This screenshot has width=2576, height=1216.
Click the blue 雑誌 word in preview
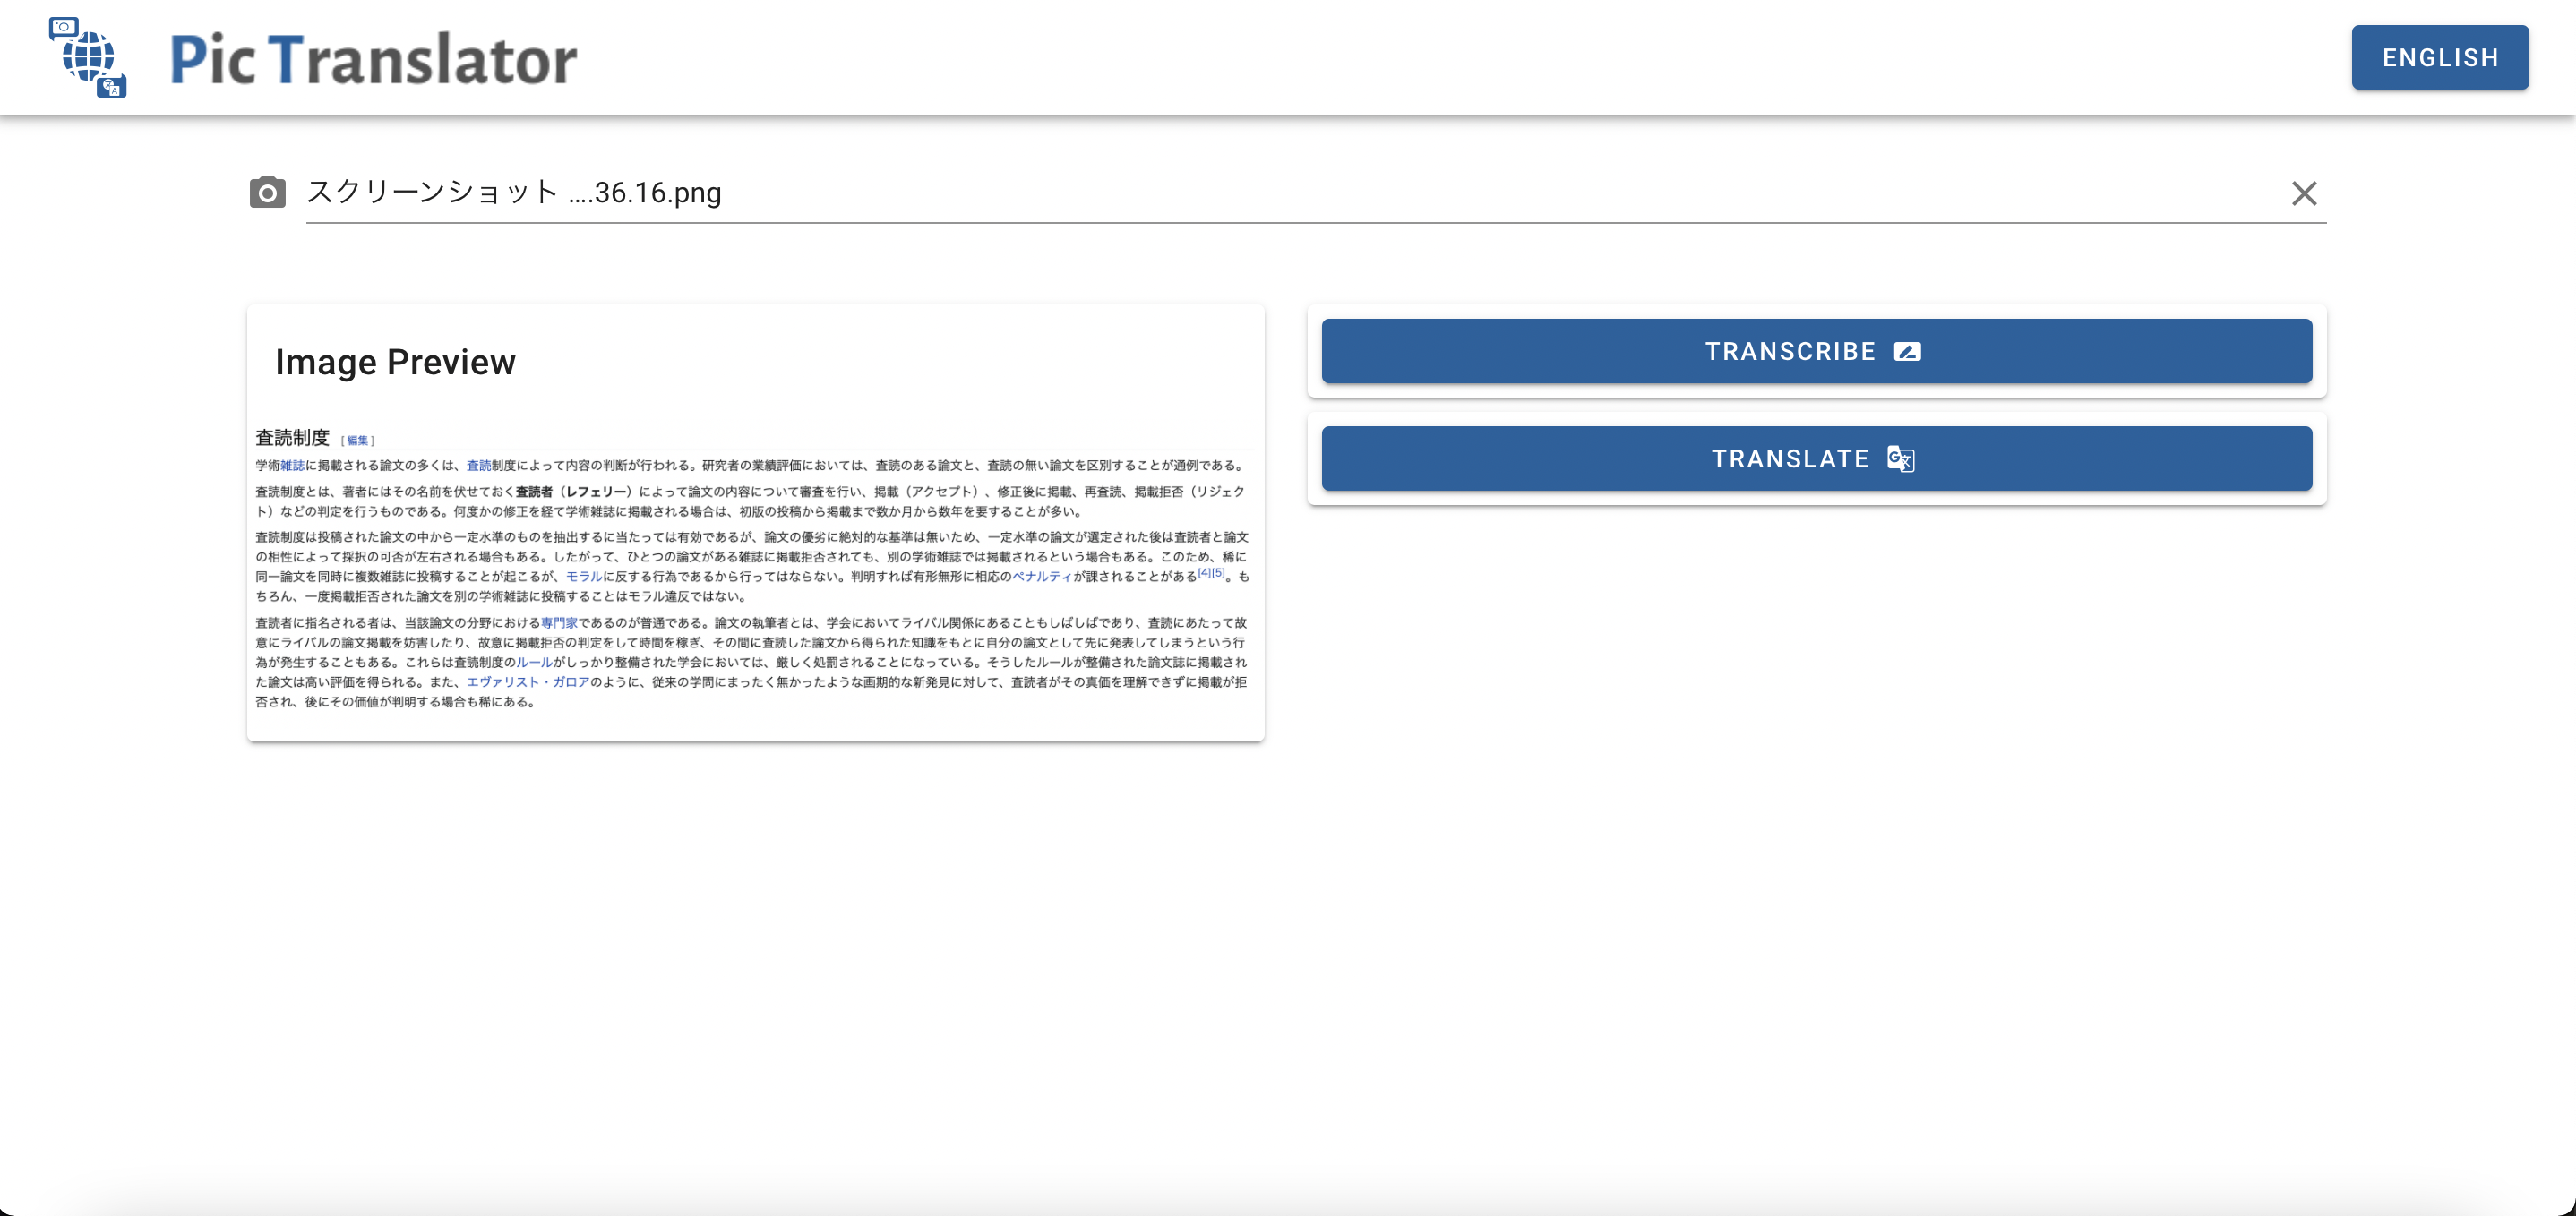(292, 466)
